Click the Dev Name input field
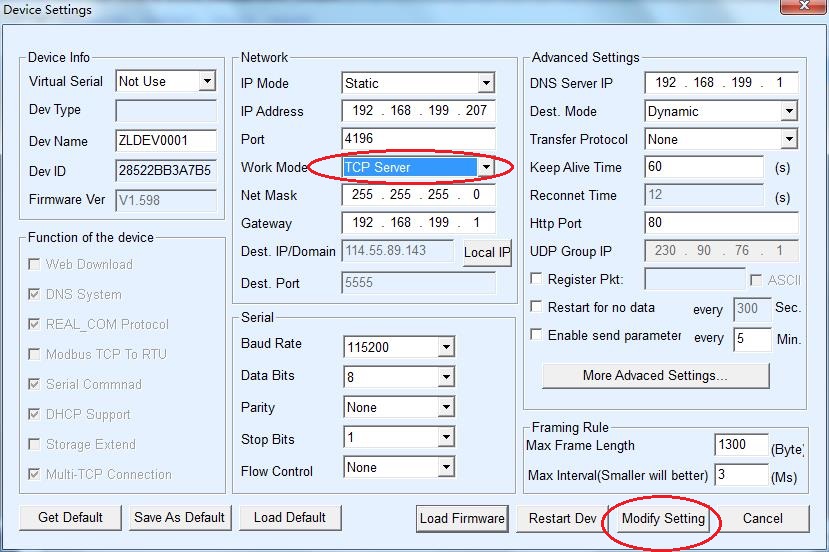 click(166, 141)
